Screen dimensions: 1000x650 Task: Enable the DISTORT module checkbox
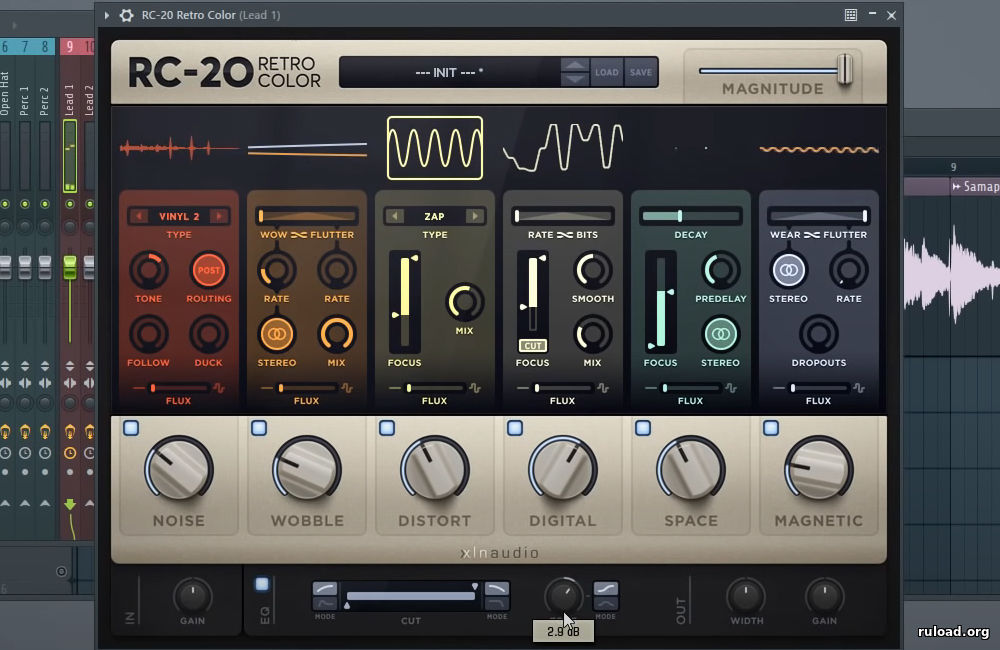[x=387, y=428]
